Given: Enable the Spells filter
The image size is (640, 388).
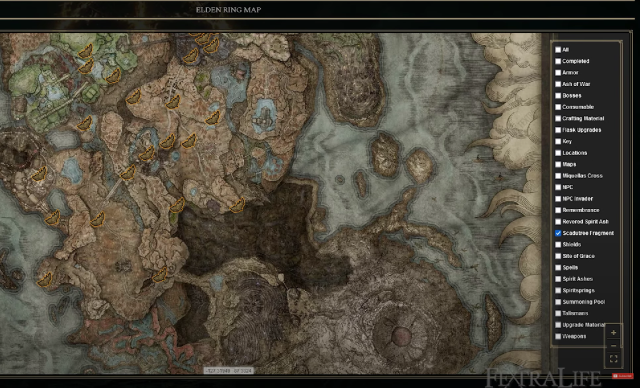Looking at the screenshot, I should [558, 267].
